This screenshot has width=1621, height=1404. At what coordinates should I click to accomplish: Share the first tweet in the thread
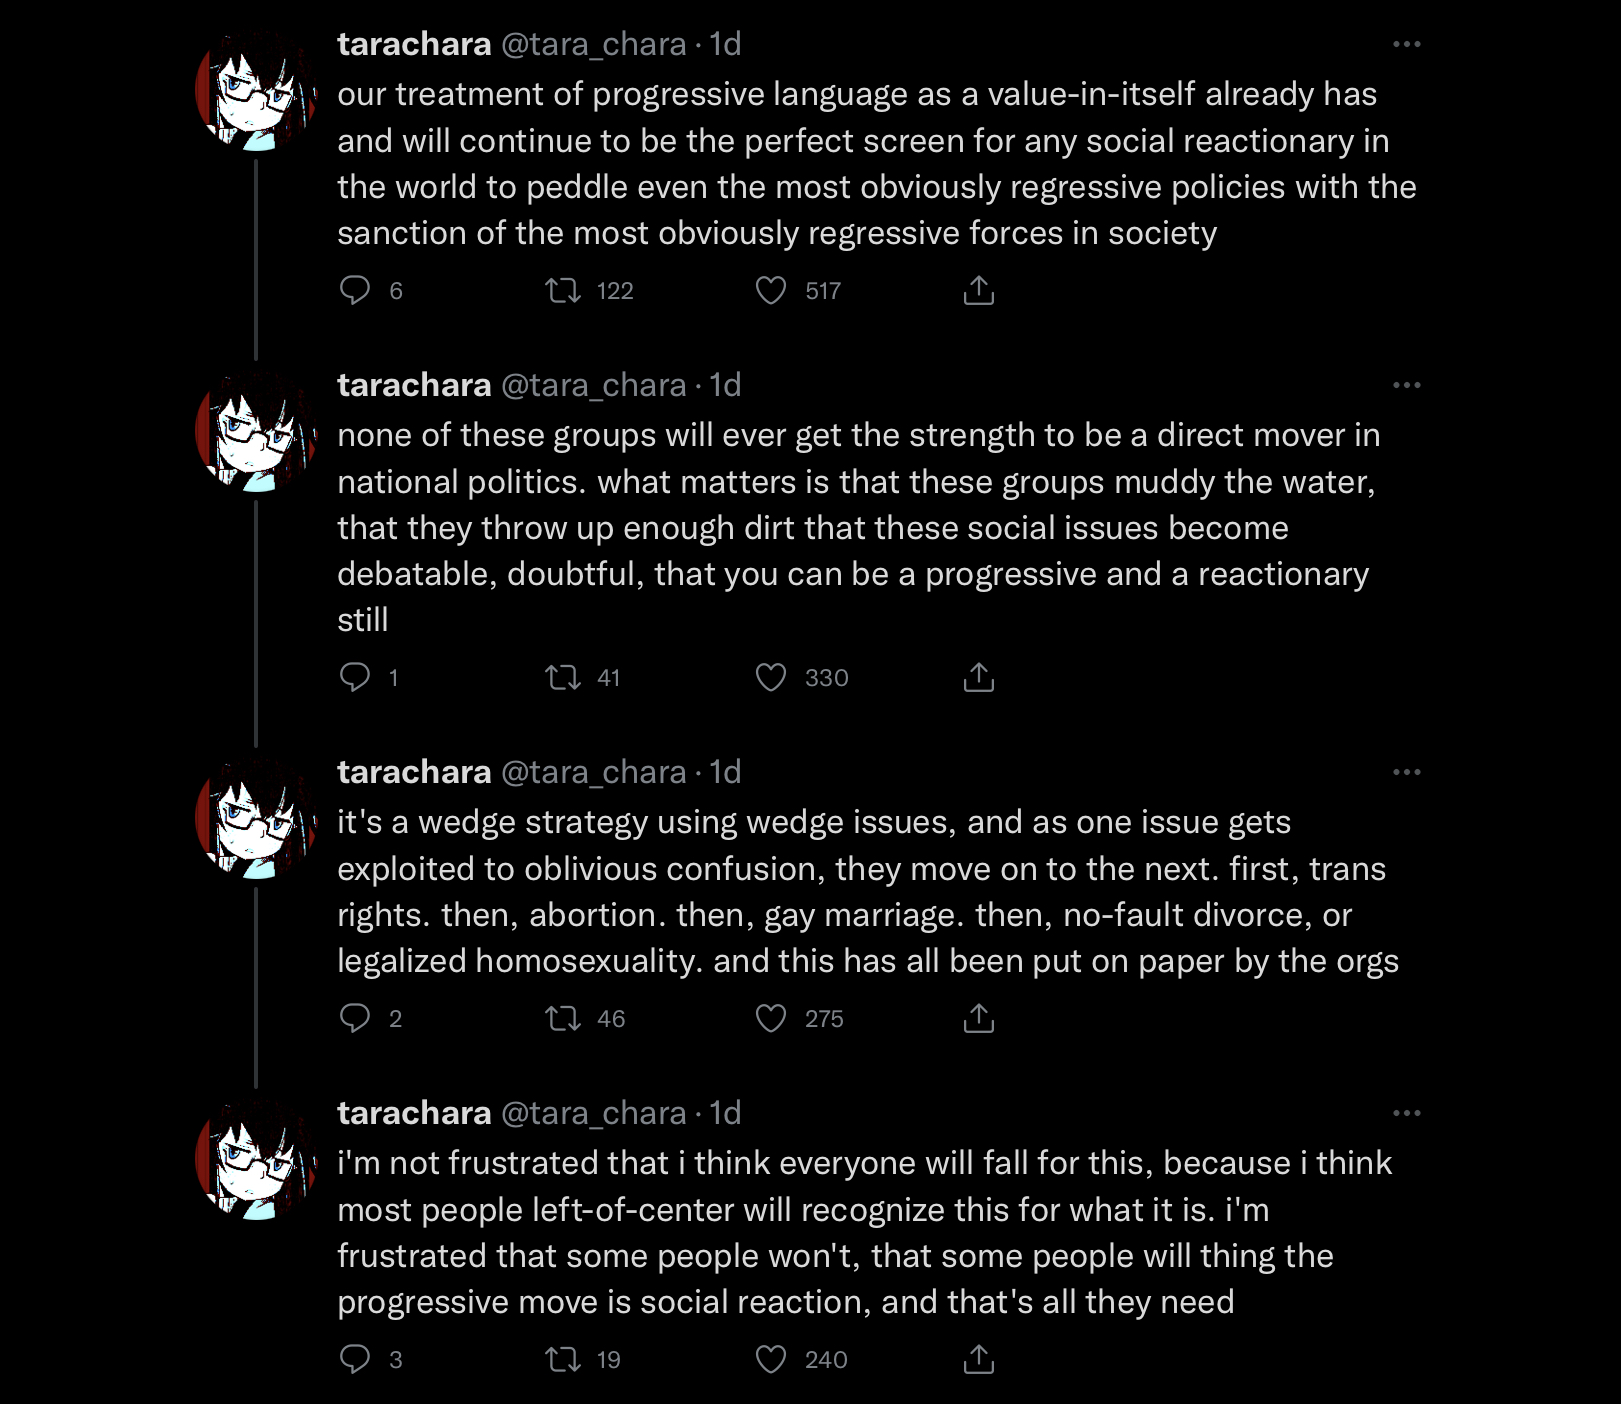[979, 290]
